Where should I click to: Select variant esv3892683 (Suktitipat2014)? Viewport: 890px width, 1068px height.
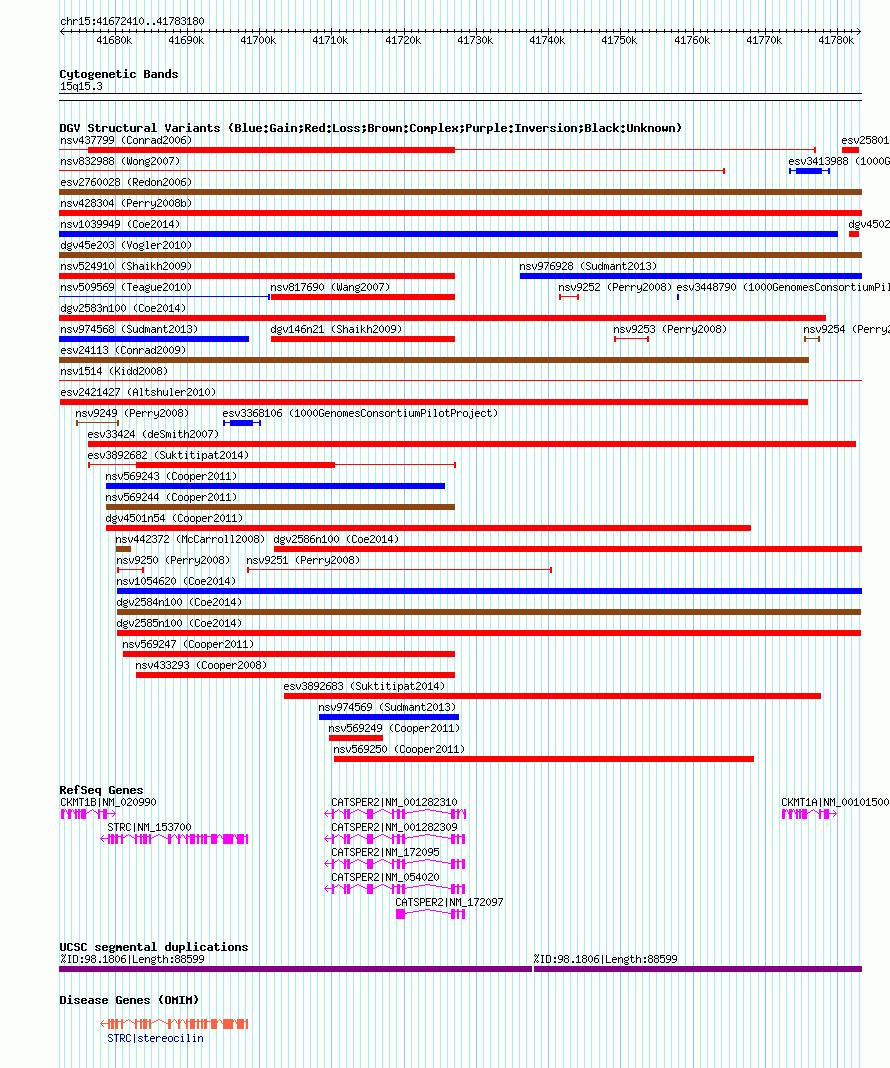(364, 687)
